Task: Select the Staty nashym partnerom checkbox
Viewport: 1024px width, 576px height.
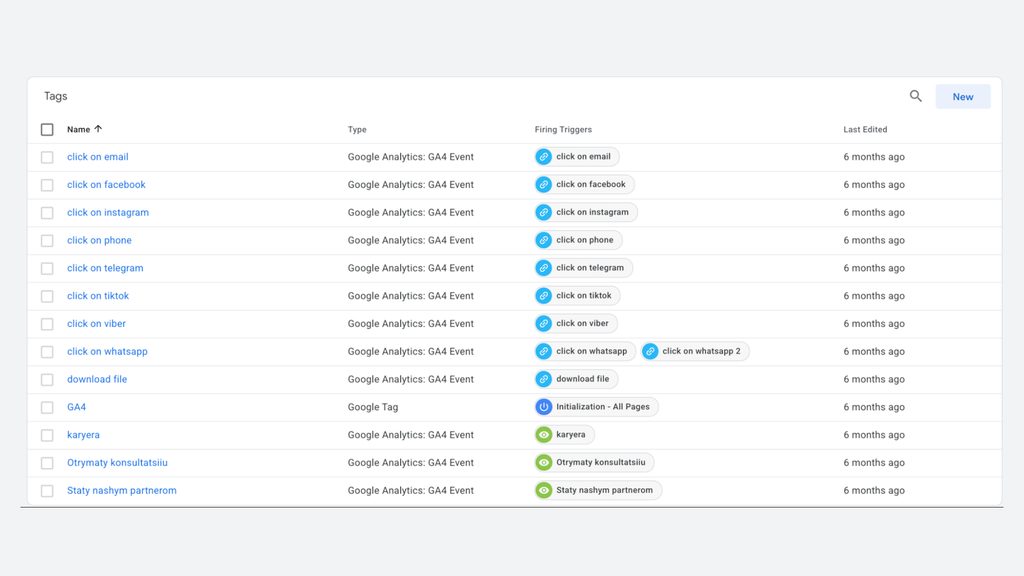Action: 47,491
